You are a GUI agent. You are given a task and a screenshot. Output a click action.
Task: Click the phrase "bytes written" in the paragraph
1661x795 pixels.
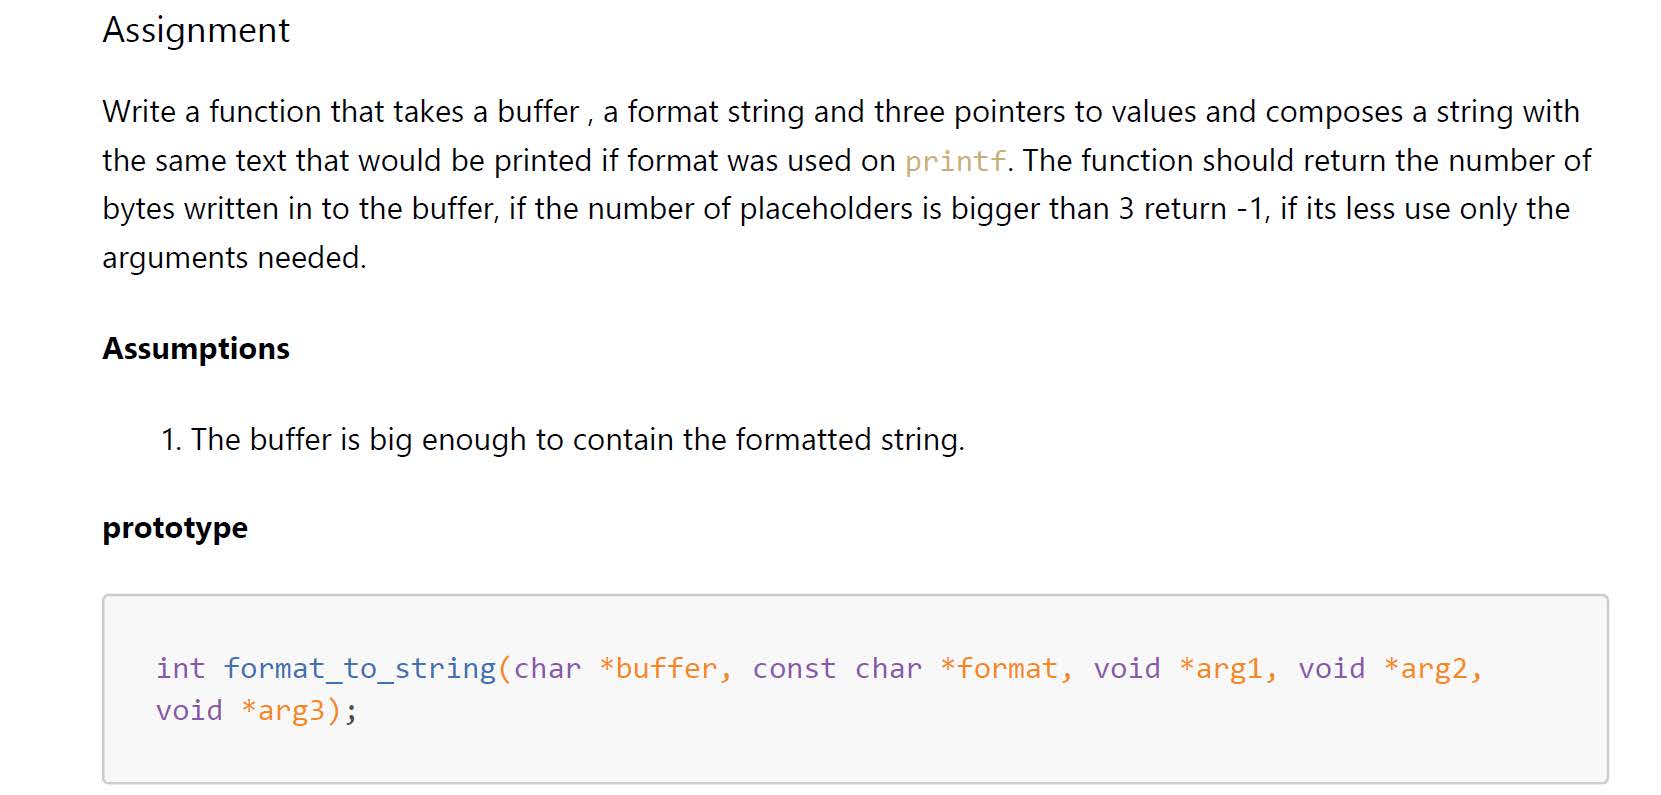click(x=190, y=209)
